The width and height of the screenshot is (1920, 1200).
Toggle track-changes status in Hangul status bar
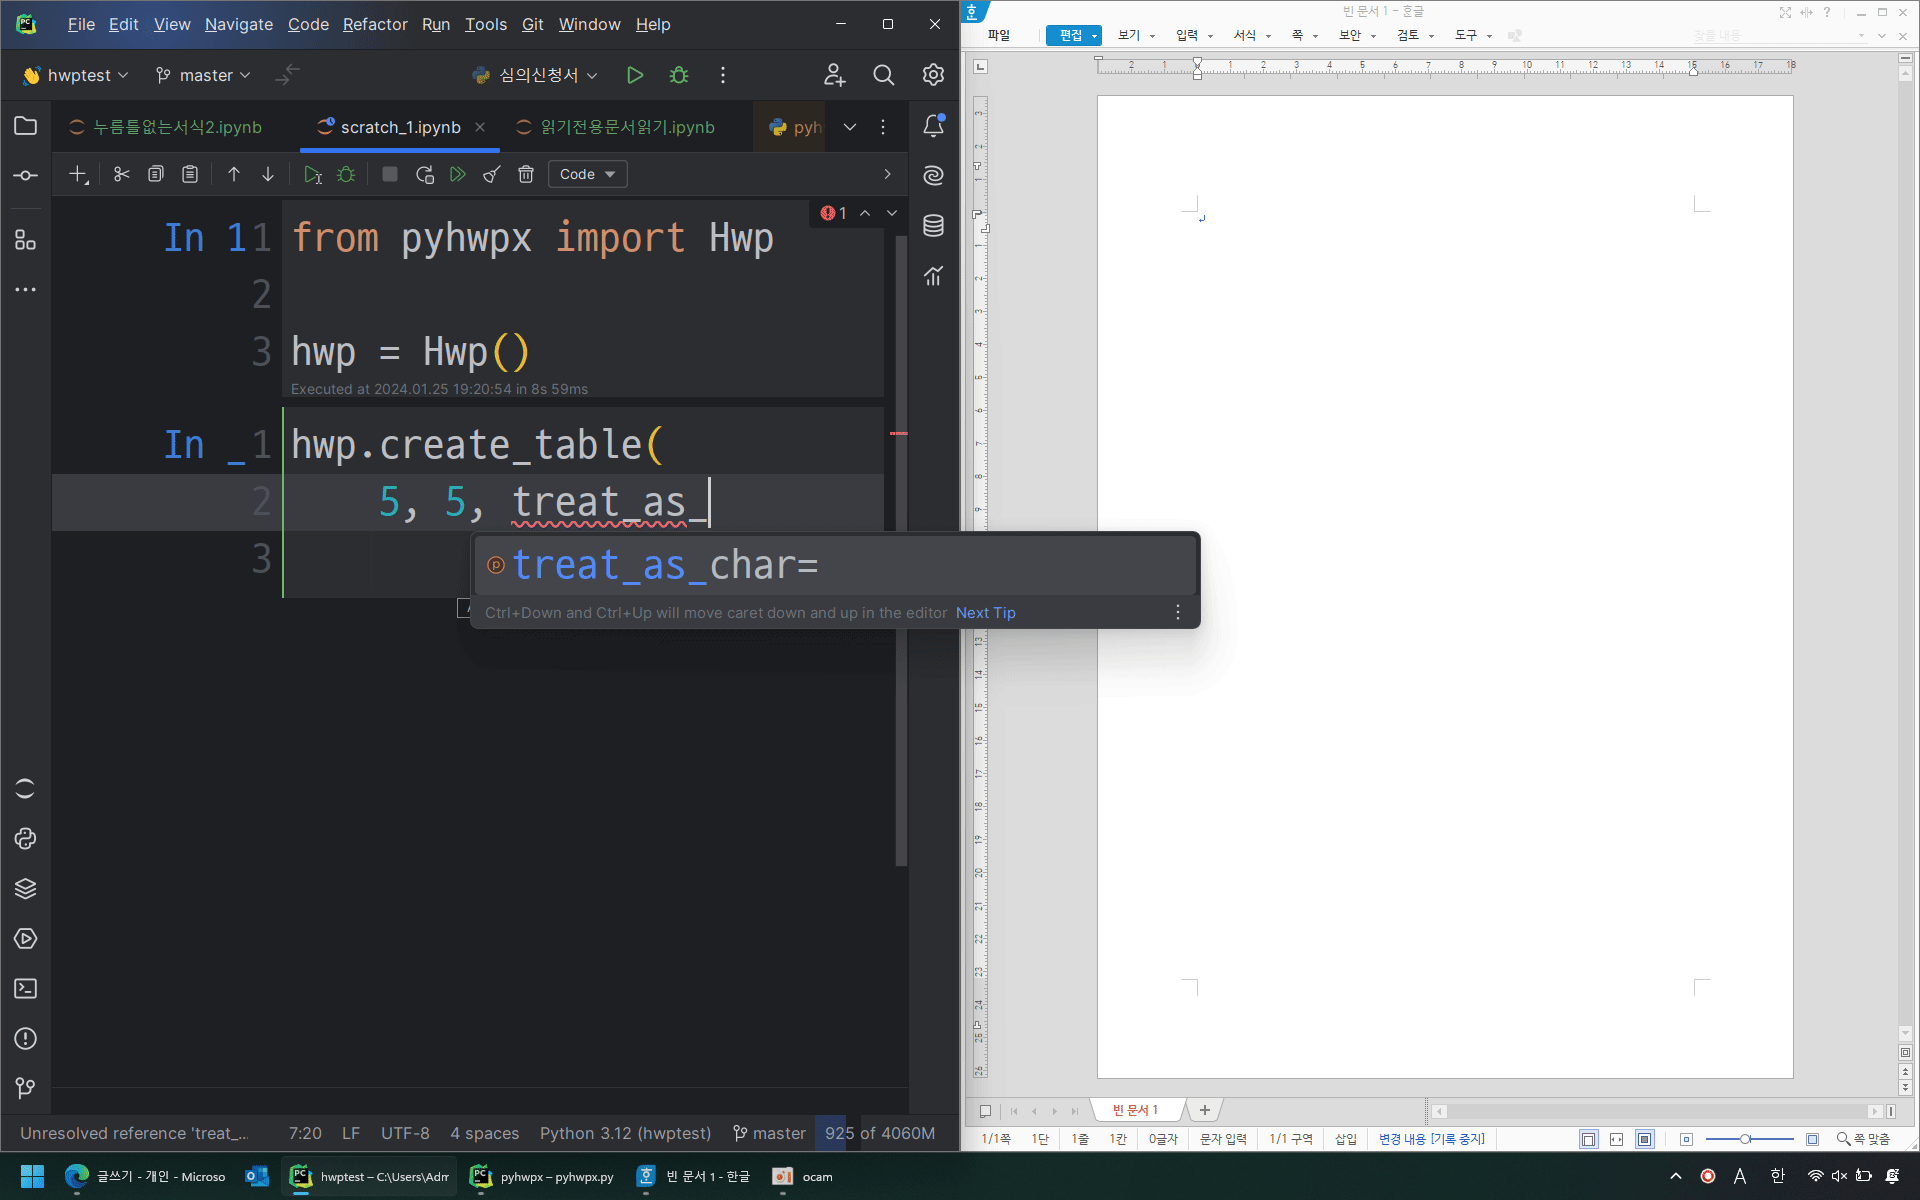(1431, 1139)
